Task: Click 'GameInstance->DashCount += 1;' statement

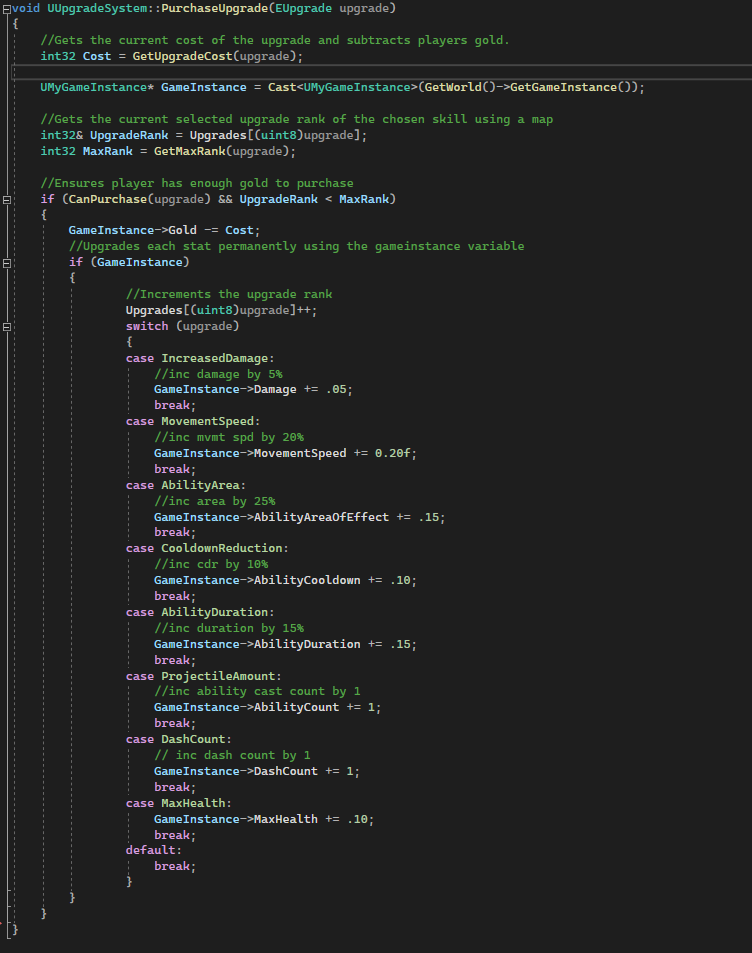Action: coord(257,771)
